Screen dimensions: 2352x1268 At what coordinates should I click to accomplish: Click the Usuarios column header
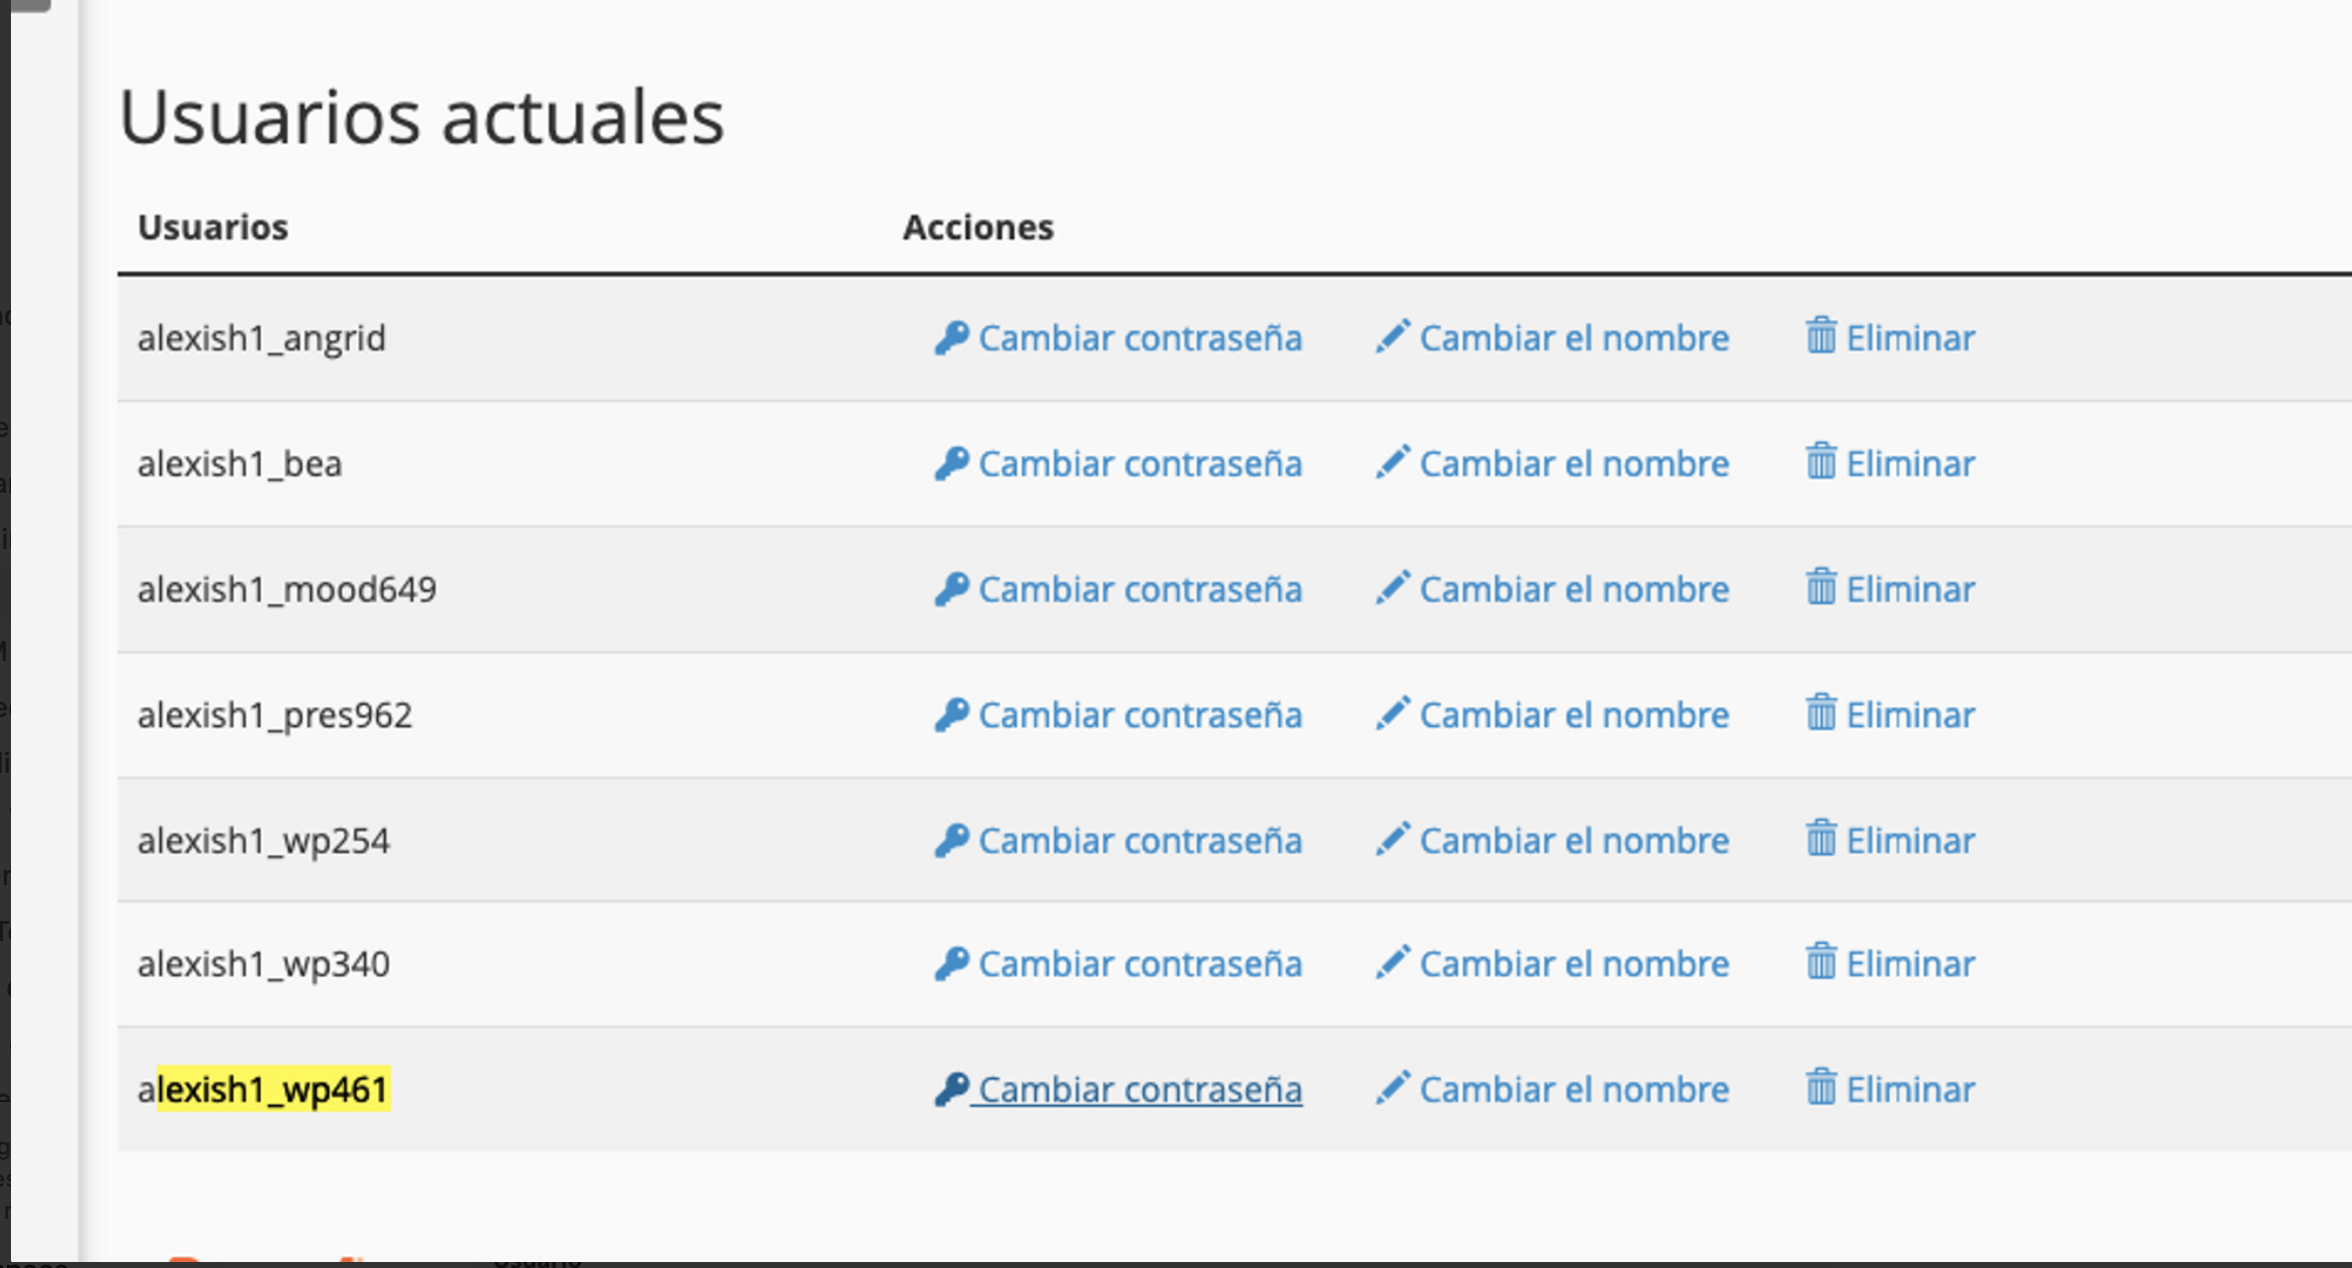click(x=213, y=227)
